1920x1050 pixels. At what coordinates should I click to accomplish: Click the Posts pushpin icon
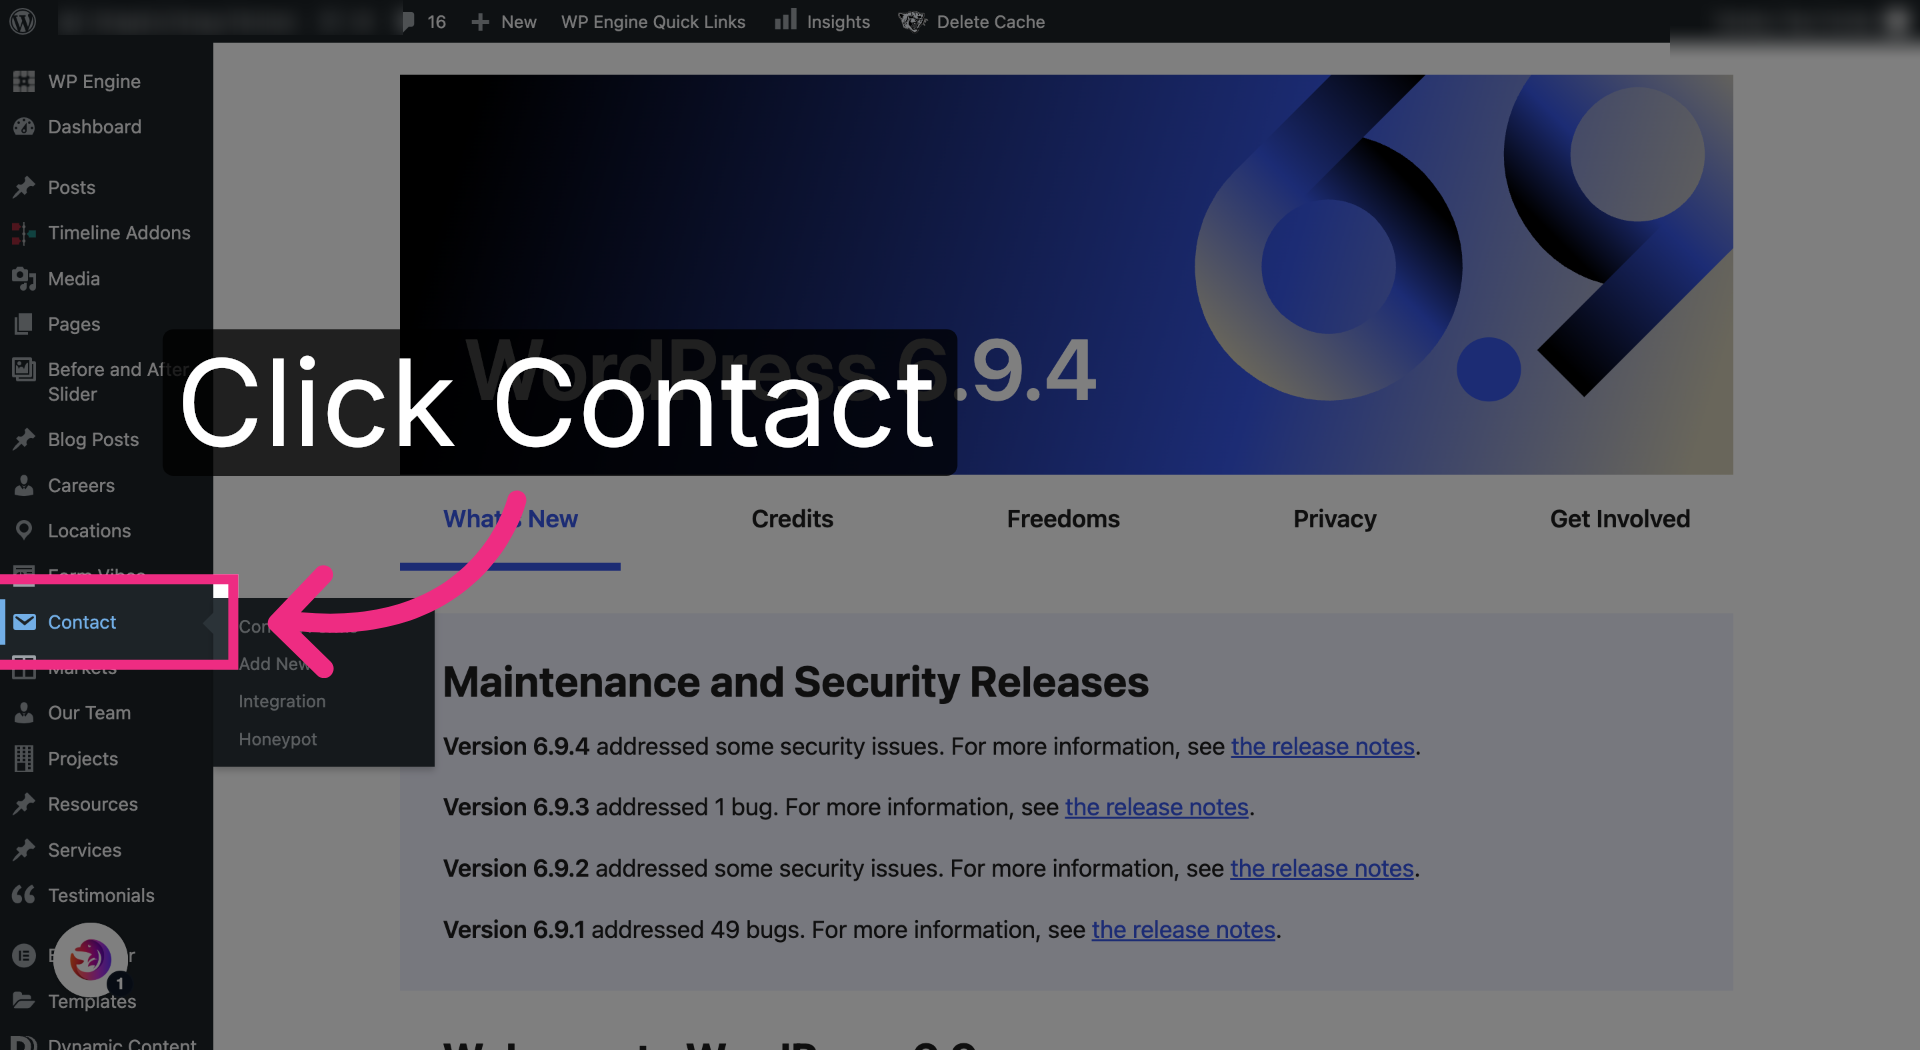[x=24, y=187]
